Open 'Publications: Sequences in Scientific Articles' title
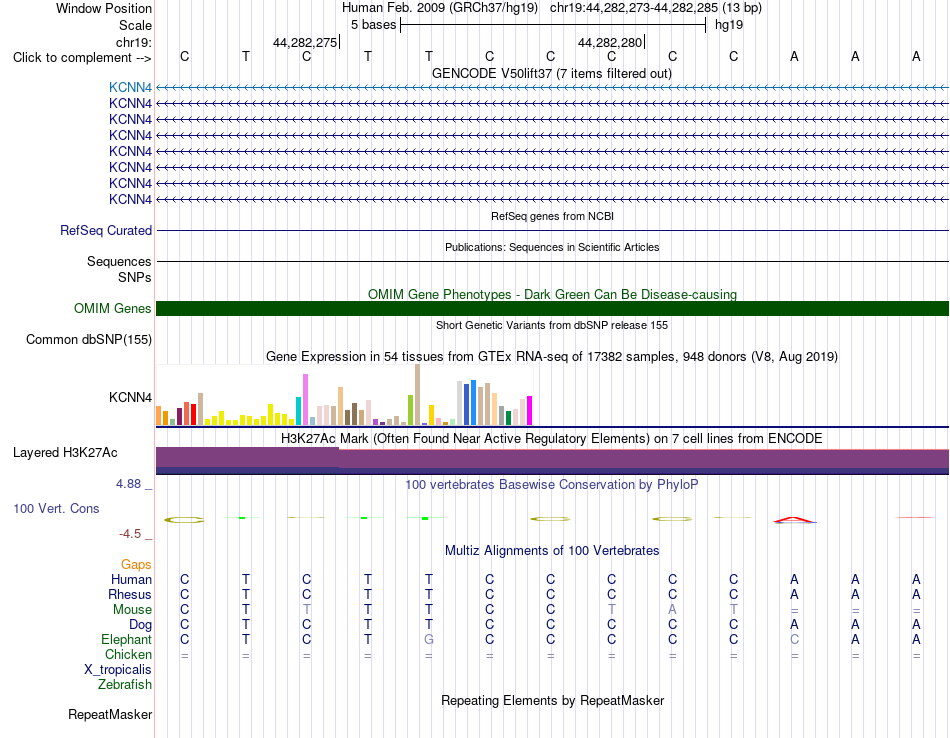This screenshot has height=738, width=950. coord(552,247)
